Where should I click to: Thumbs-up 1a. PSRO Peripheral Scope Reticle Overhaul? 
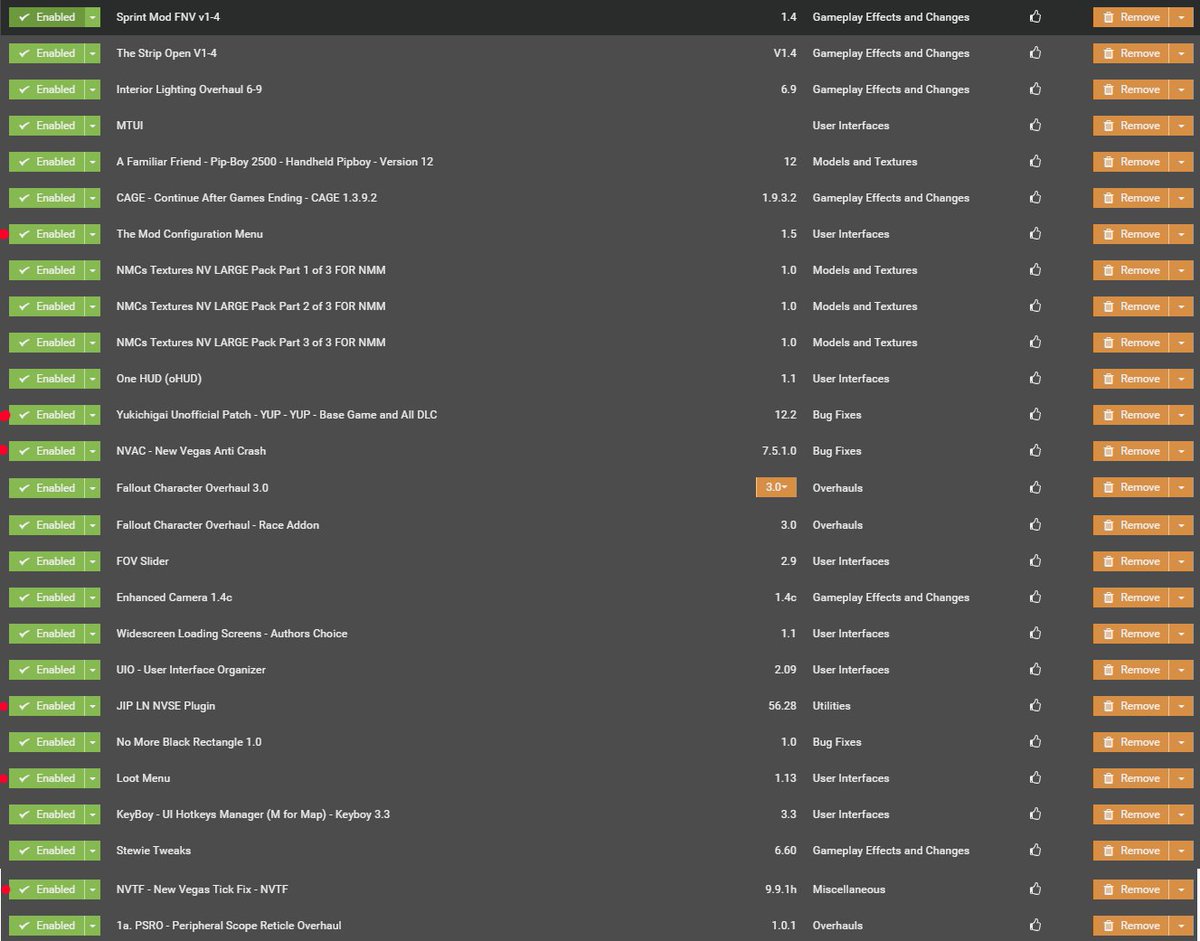[1035, 925]
